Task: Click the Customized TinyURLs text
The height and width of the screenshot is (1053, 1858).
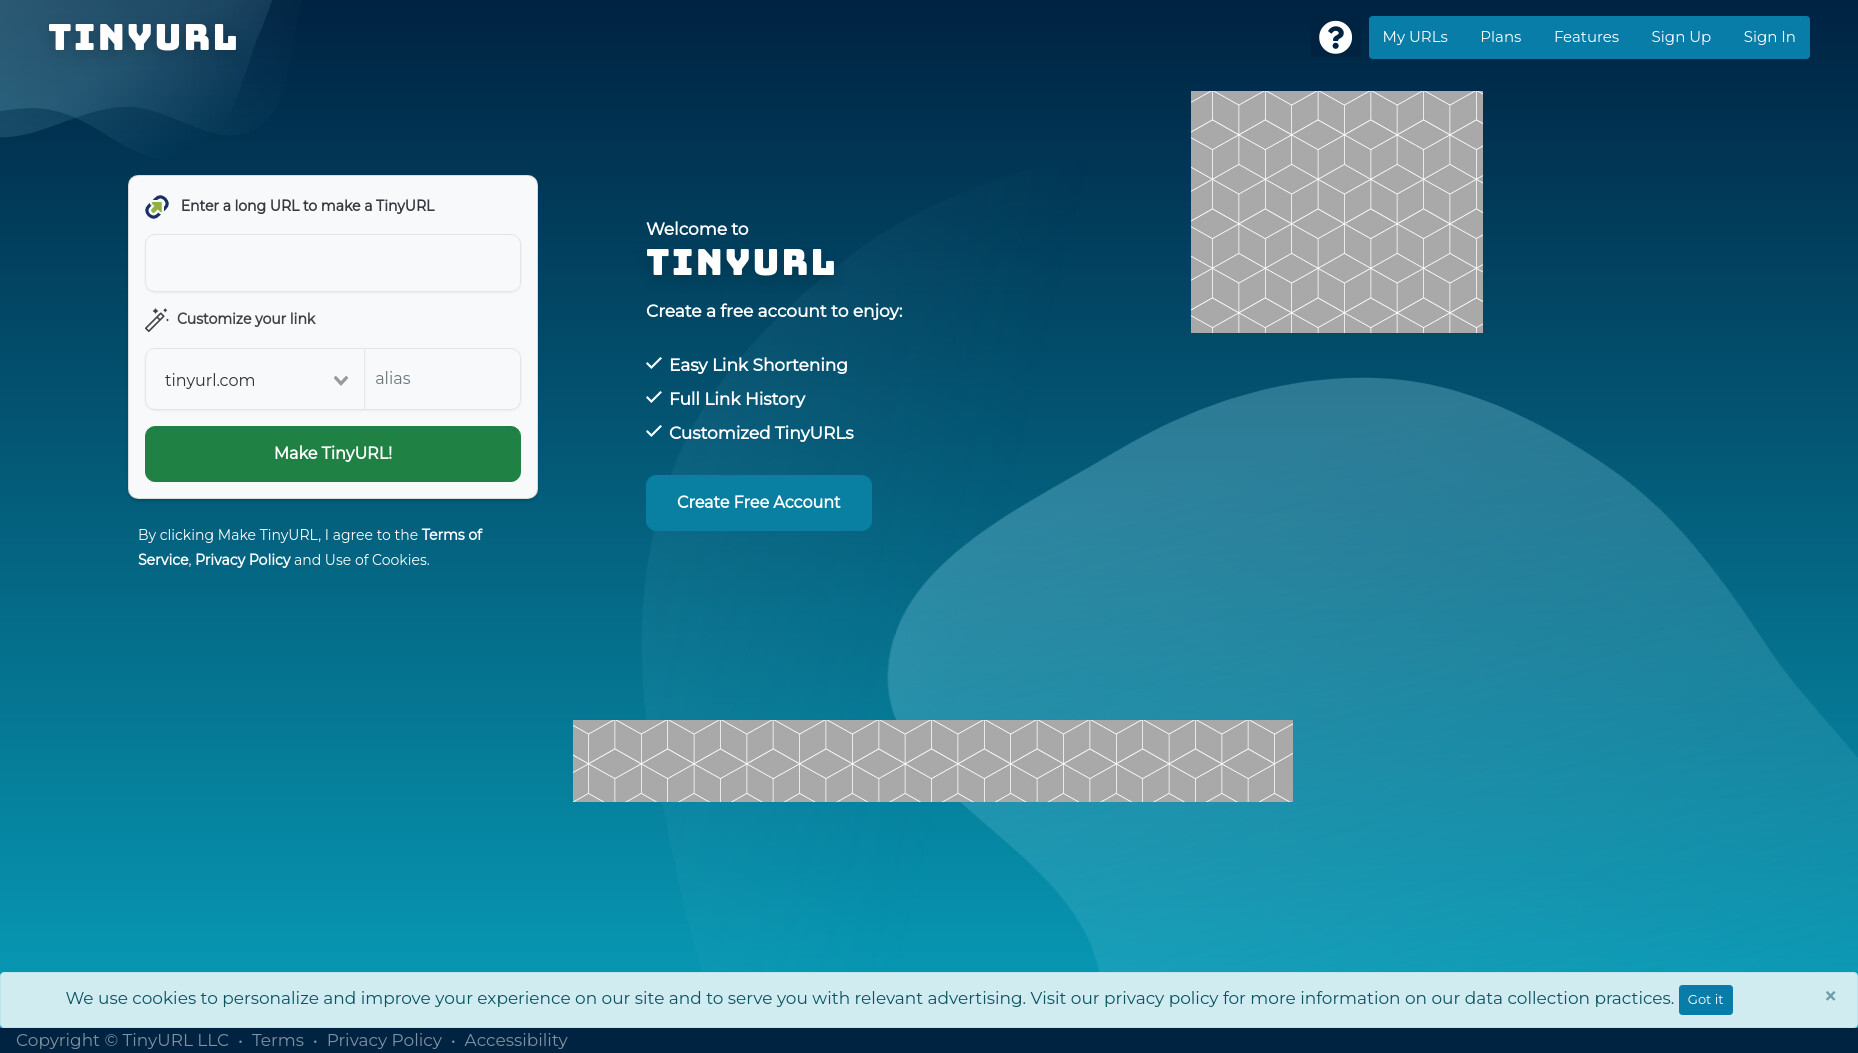Action: [761, 433]
